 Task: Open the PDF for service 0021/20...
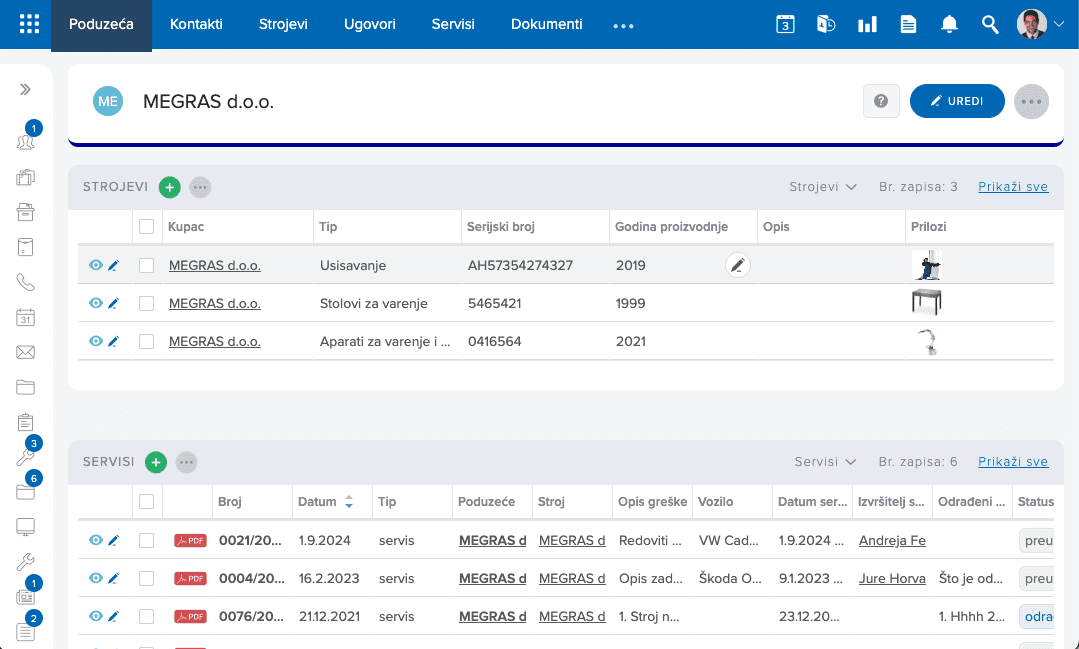pos(190,540)
